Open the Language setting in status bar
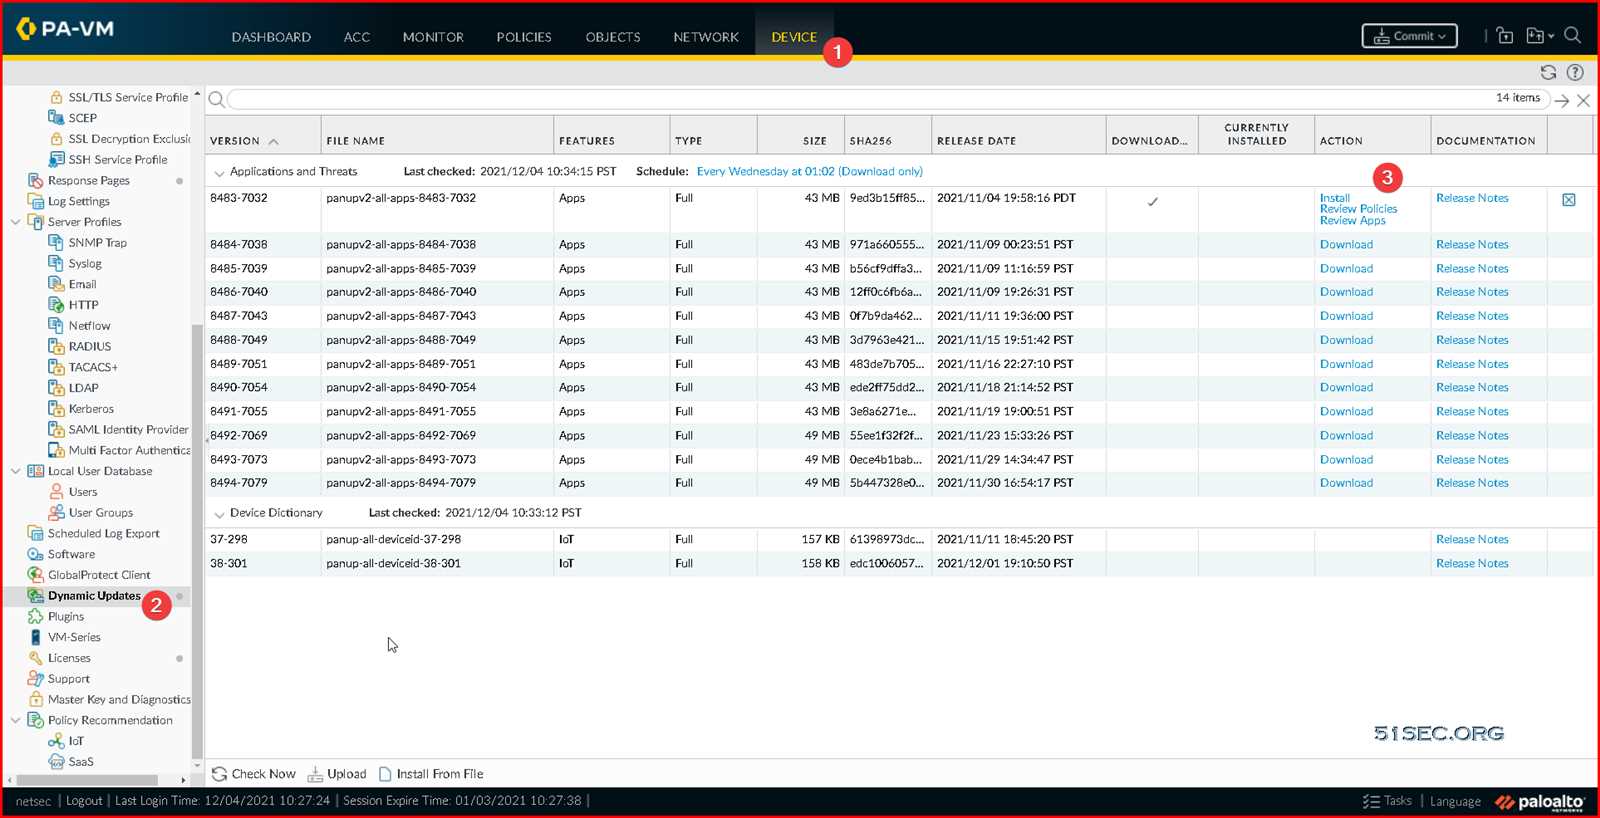This screenshot has width=1600, height=818. (x=1455, y=801)
